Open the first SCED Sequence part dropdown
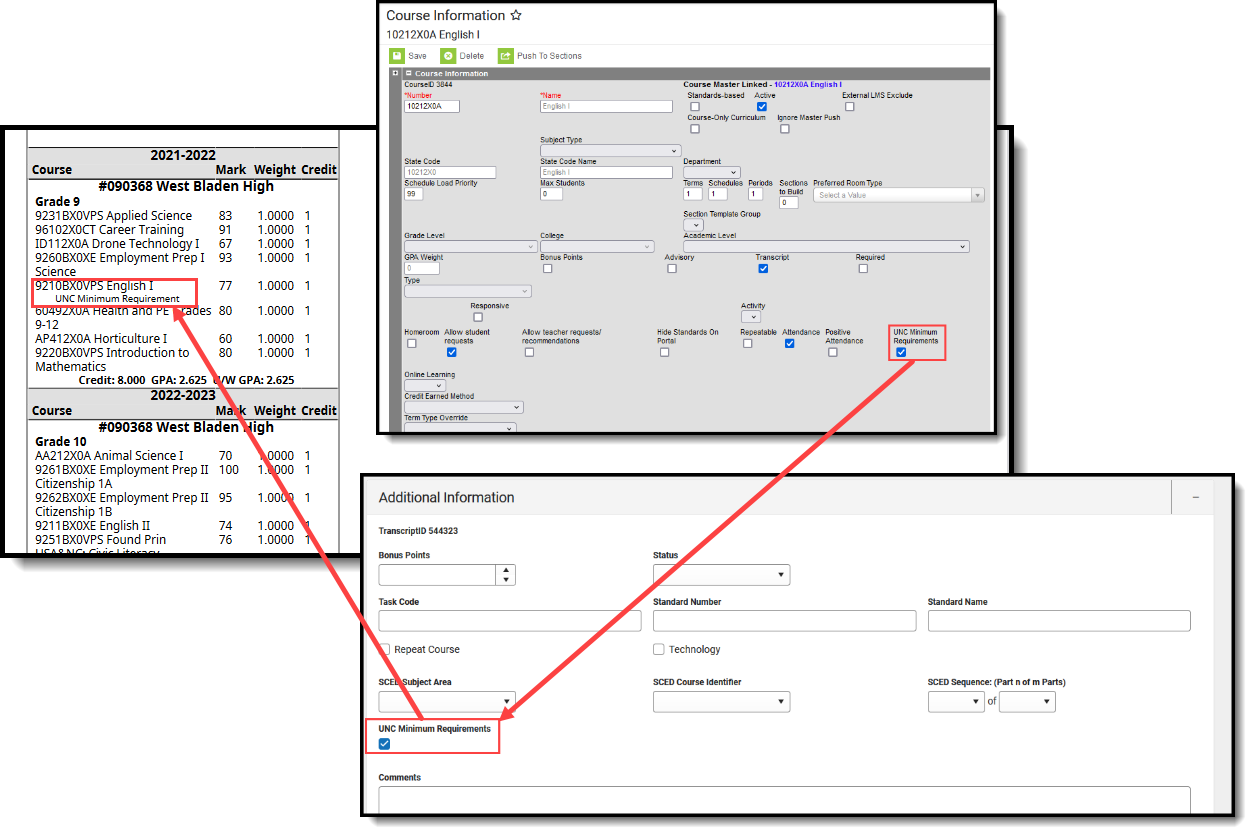1253x835 pixels. tap(956, 702)
